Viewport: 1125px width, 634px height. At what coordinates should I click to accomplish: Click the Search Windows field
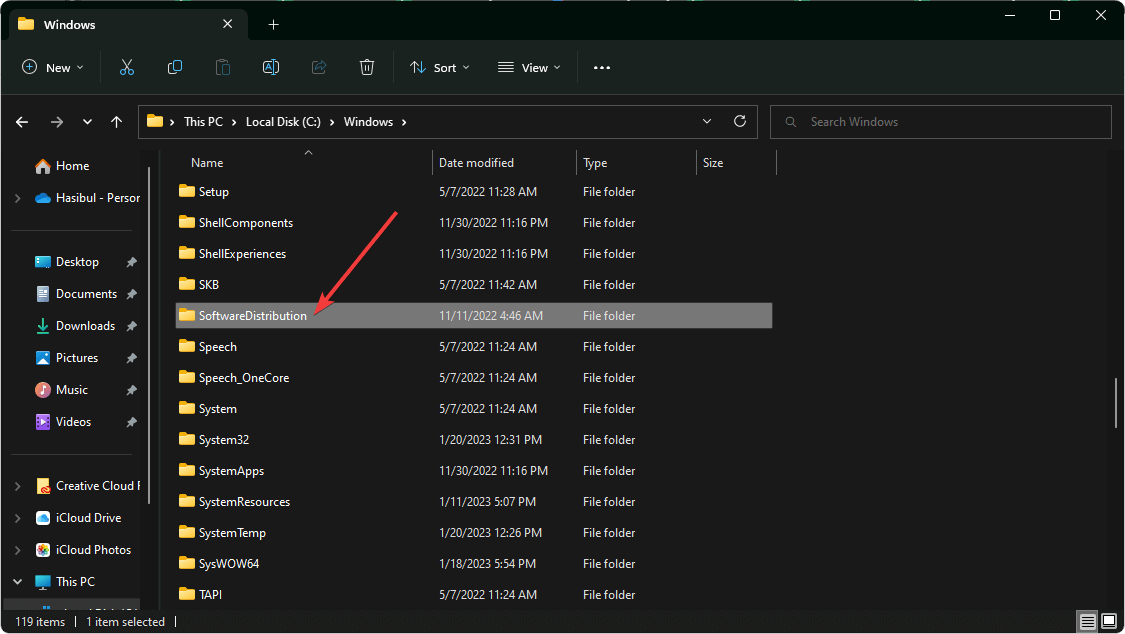tap(940, 122)
